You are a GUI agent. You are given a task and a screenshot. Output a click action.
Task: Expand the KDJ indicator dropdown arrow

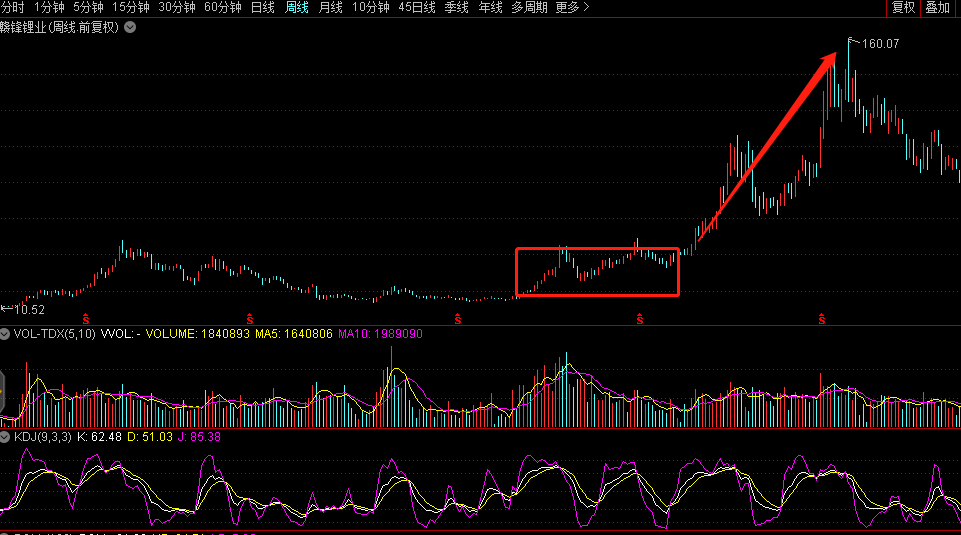point(5,437)
